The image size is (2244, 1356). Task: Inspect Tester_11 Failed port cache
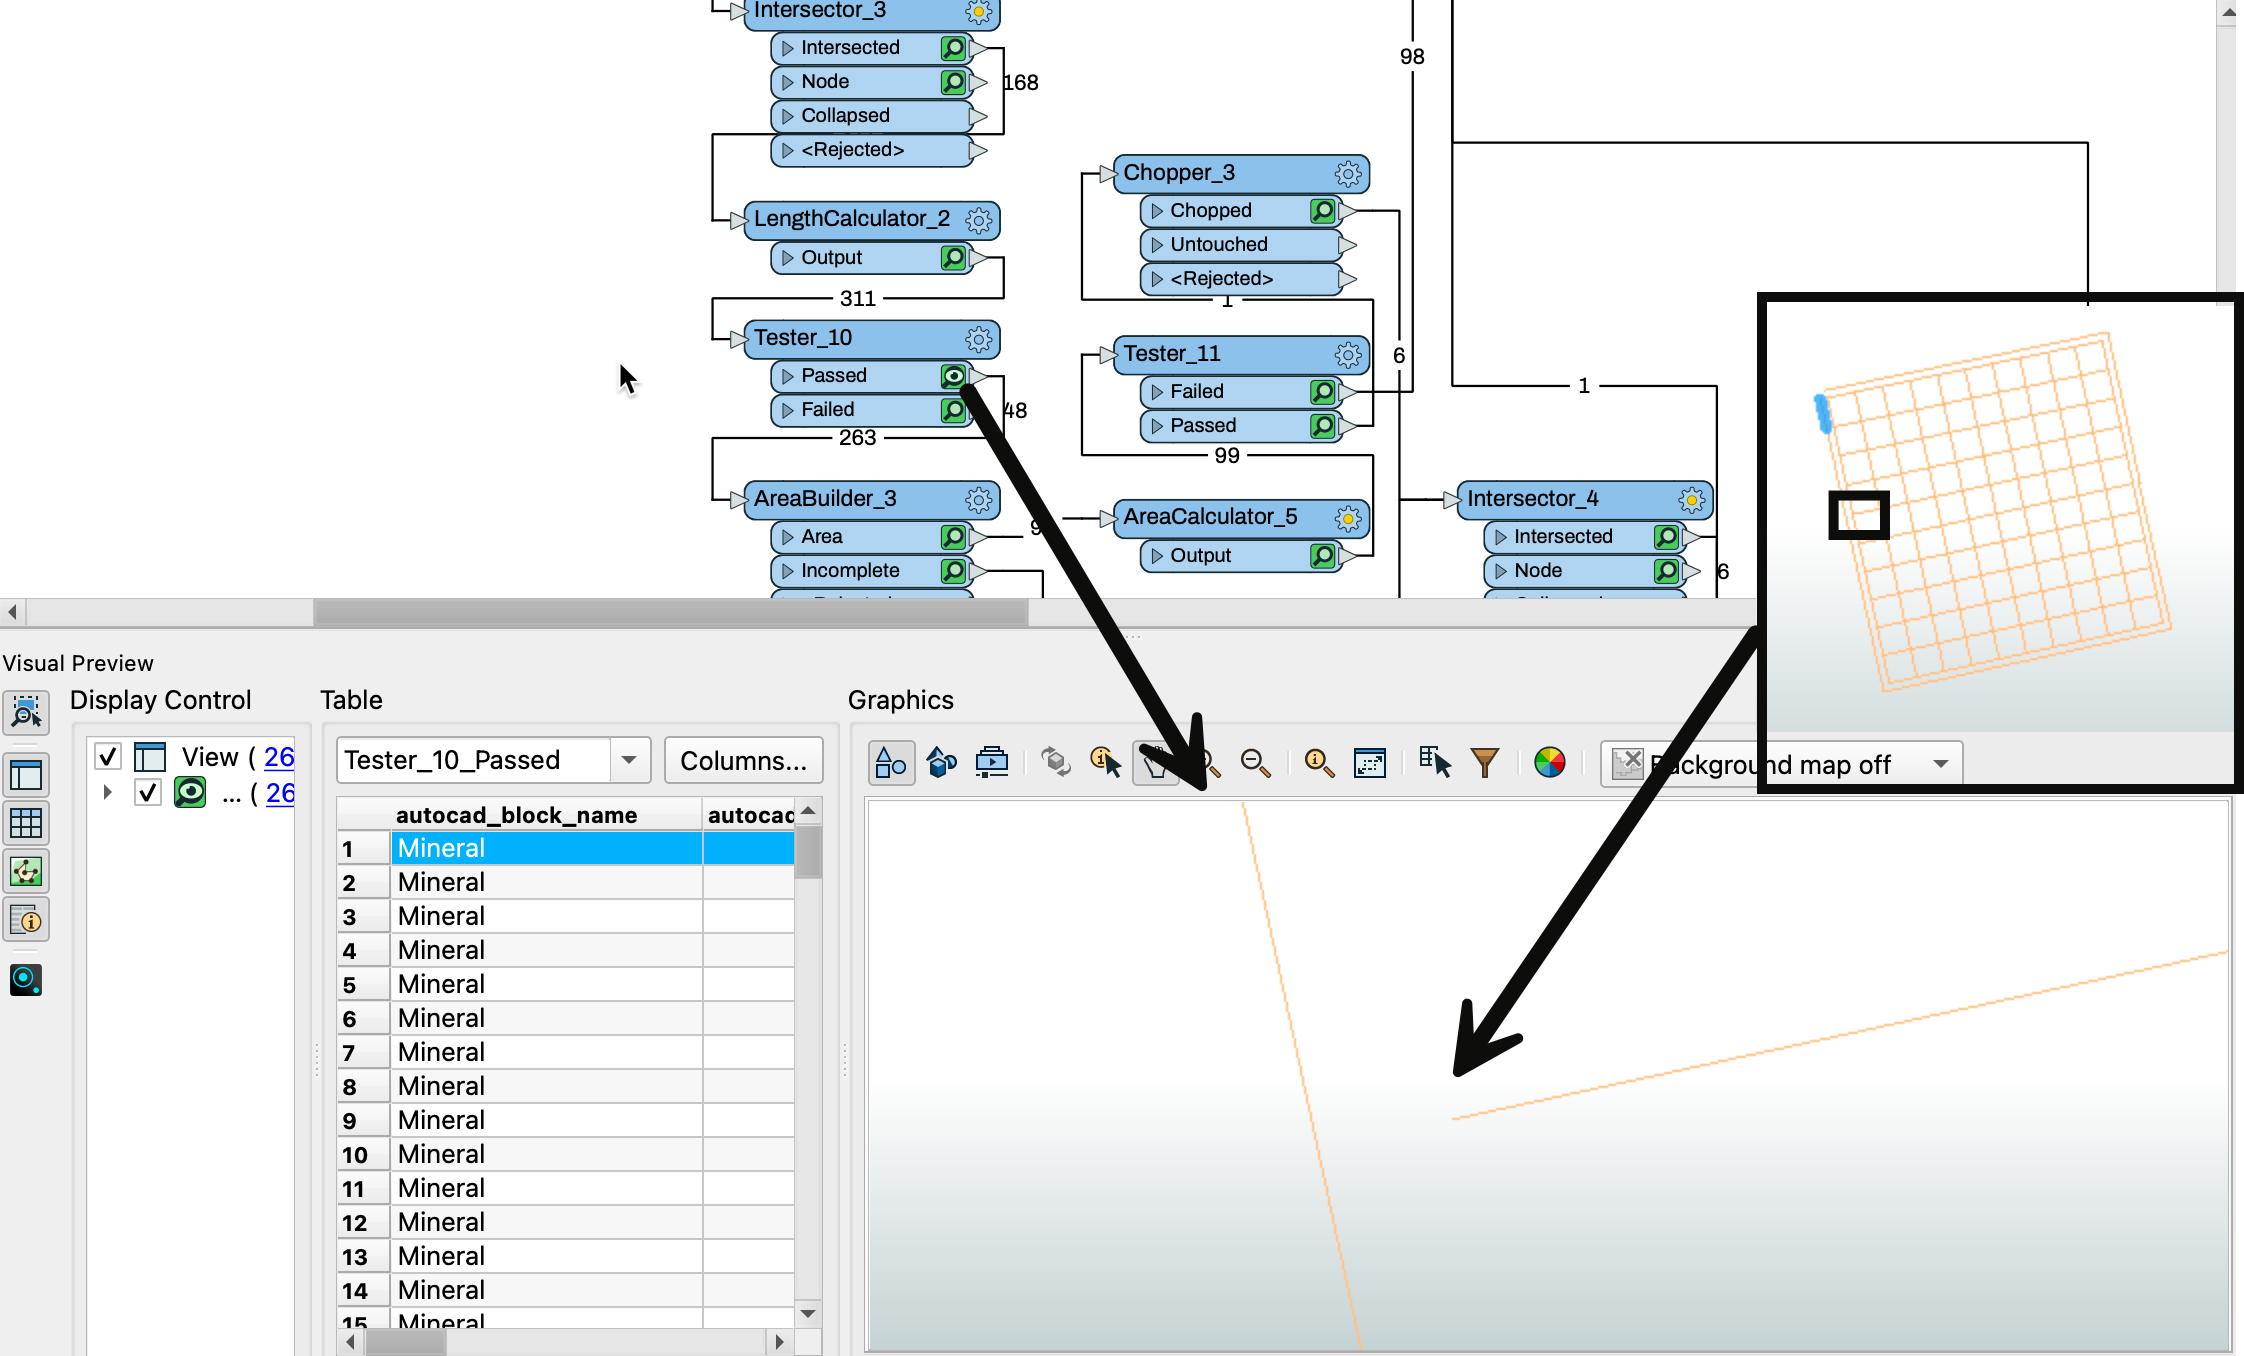pos(1323,392)
